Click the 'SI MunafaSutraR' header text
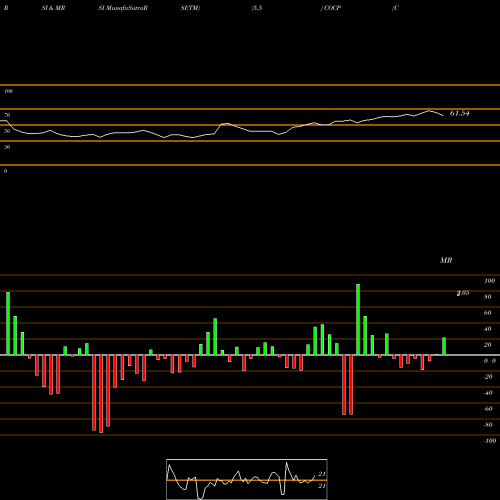This screenshot has height=500, width=500. [123, 8]
